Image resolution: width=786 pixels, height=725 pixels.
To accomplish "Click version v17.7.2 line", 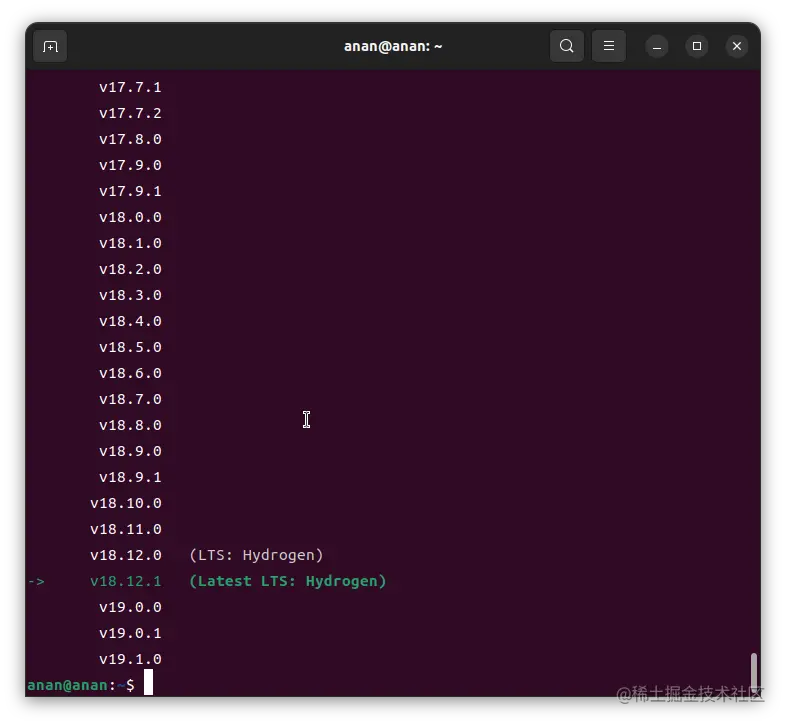I will (130, 113).
